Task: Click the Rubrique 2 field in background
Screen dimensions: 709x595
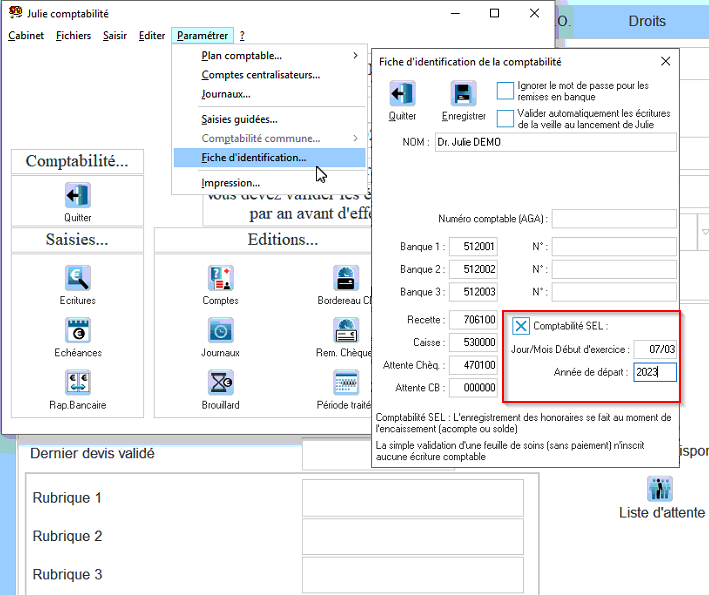Action: [x=413, y=536]
